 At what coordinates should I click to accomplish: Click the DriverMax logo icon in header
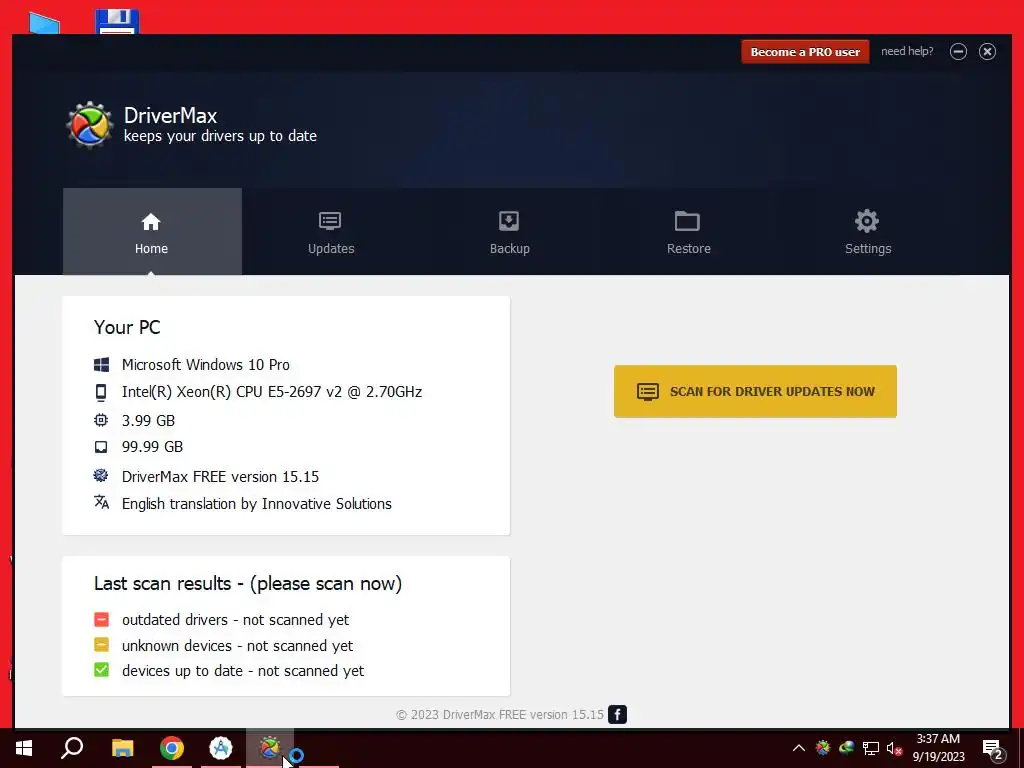[x=89, y=125]
